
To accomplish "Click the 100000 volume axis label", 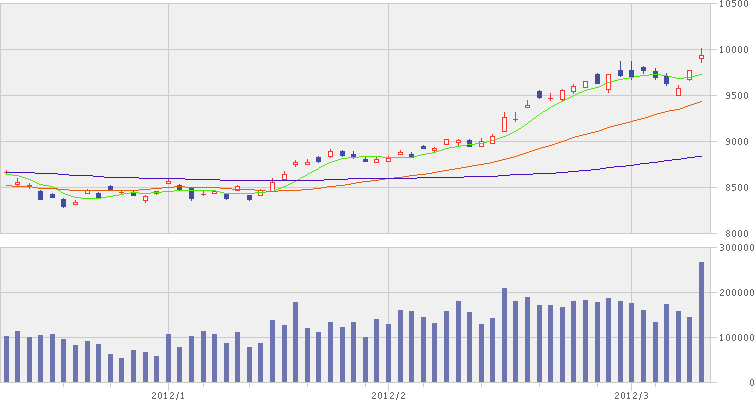I will tap(737, 338).
